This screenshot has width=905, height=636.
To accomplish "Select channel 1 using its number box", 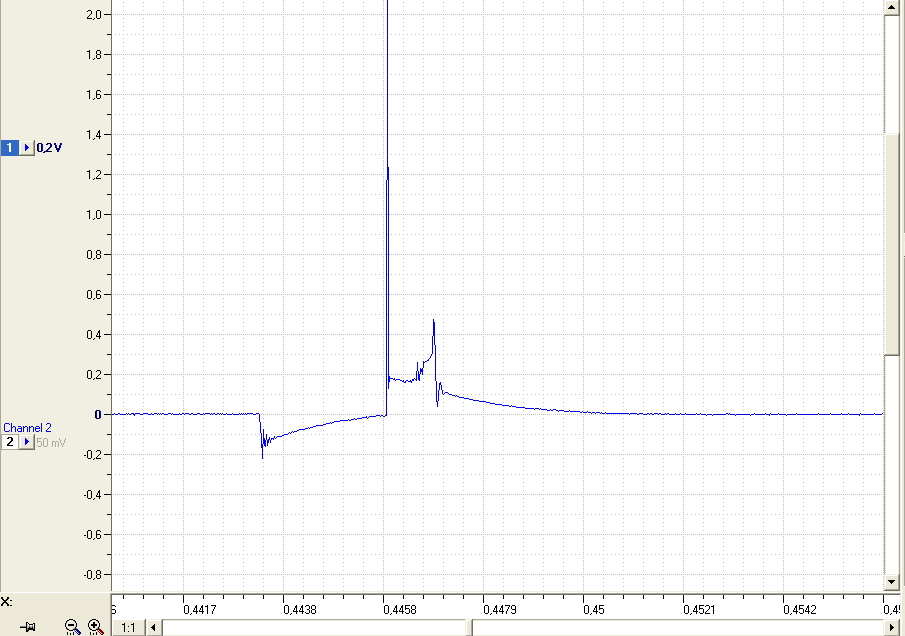I will [x=9, y=148].
